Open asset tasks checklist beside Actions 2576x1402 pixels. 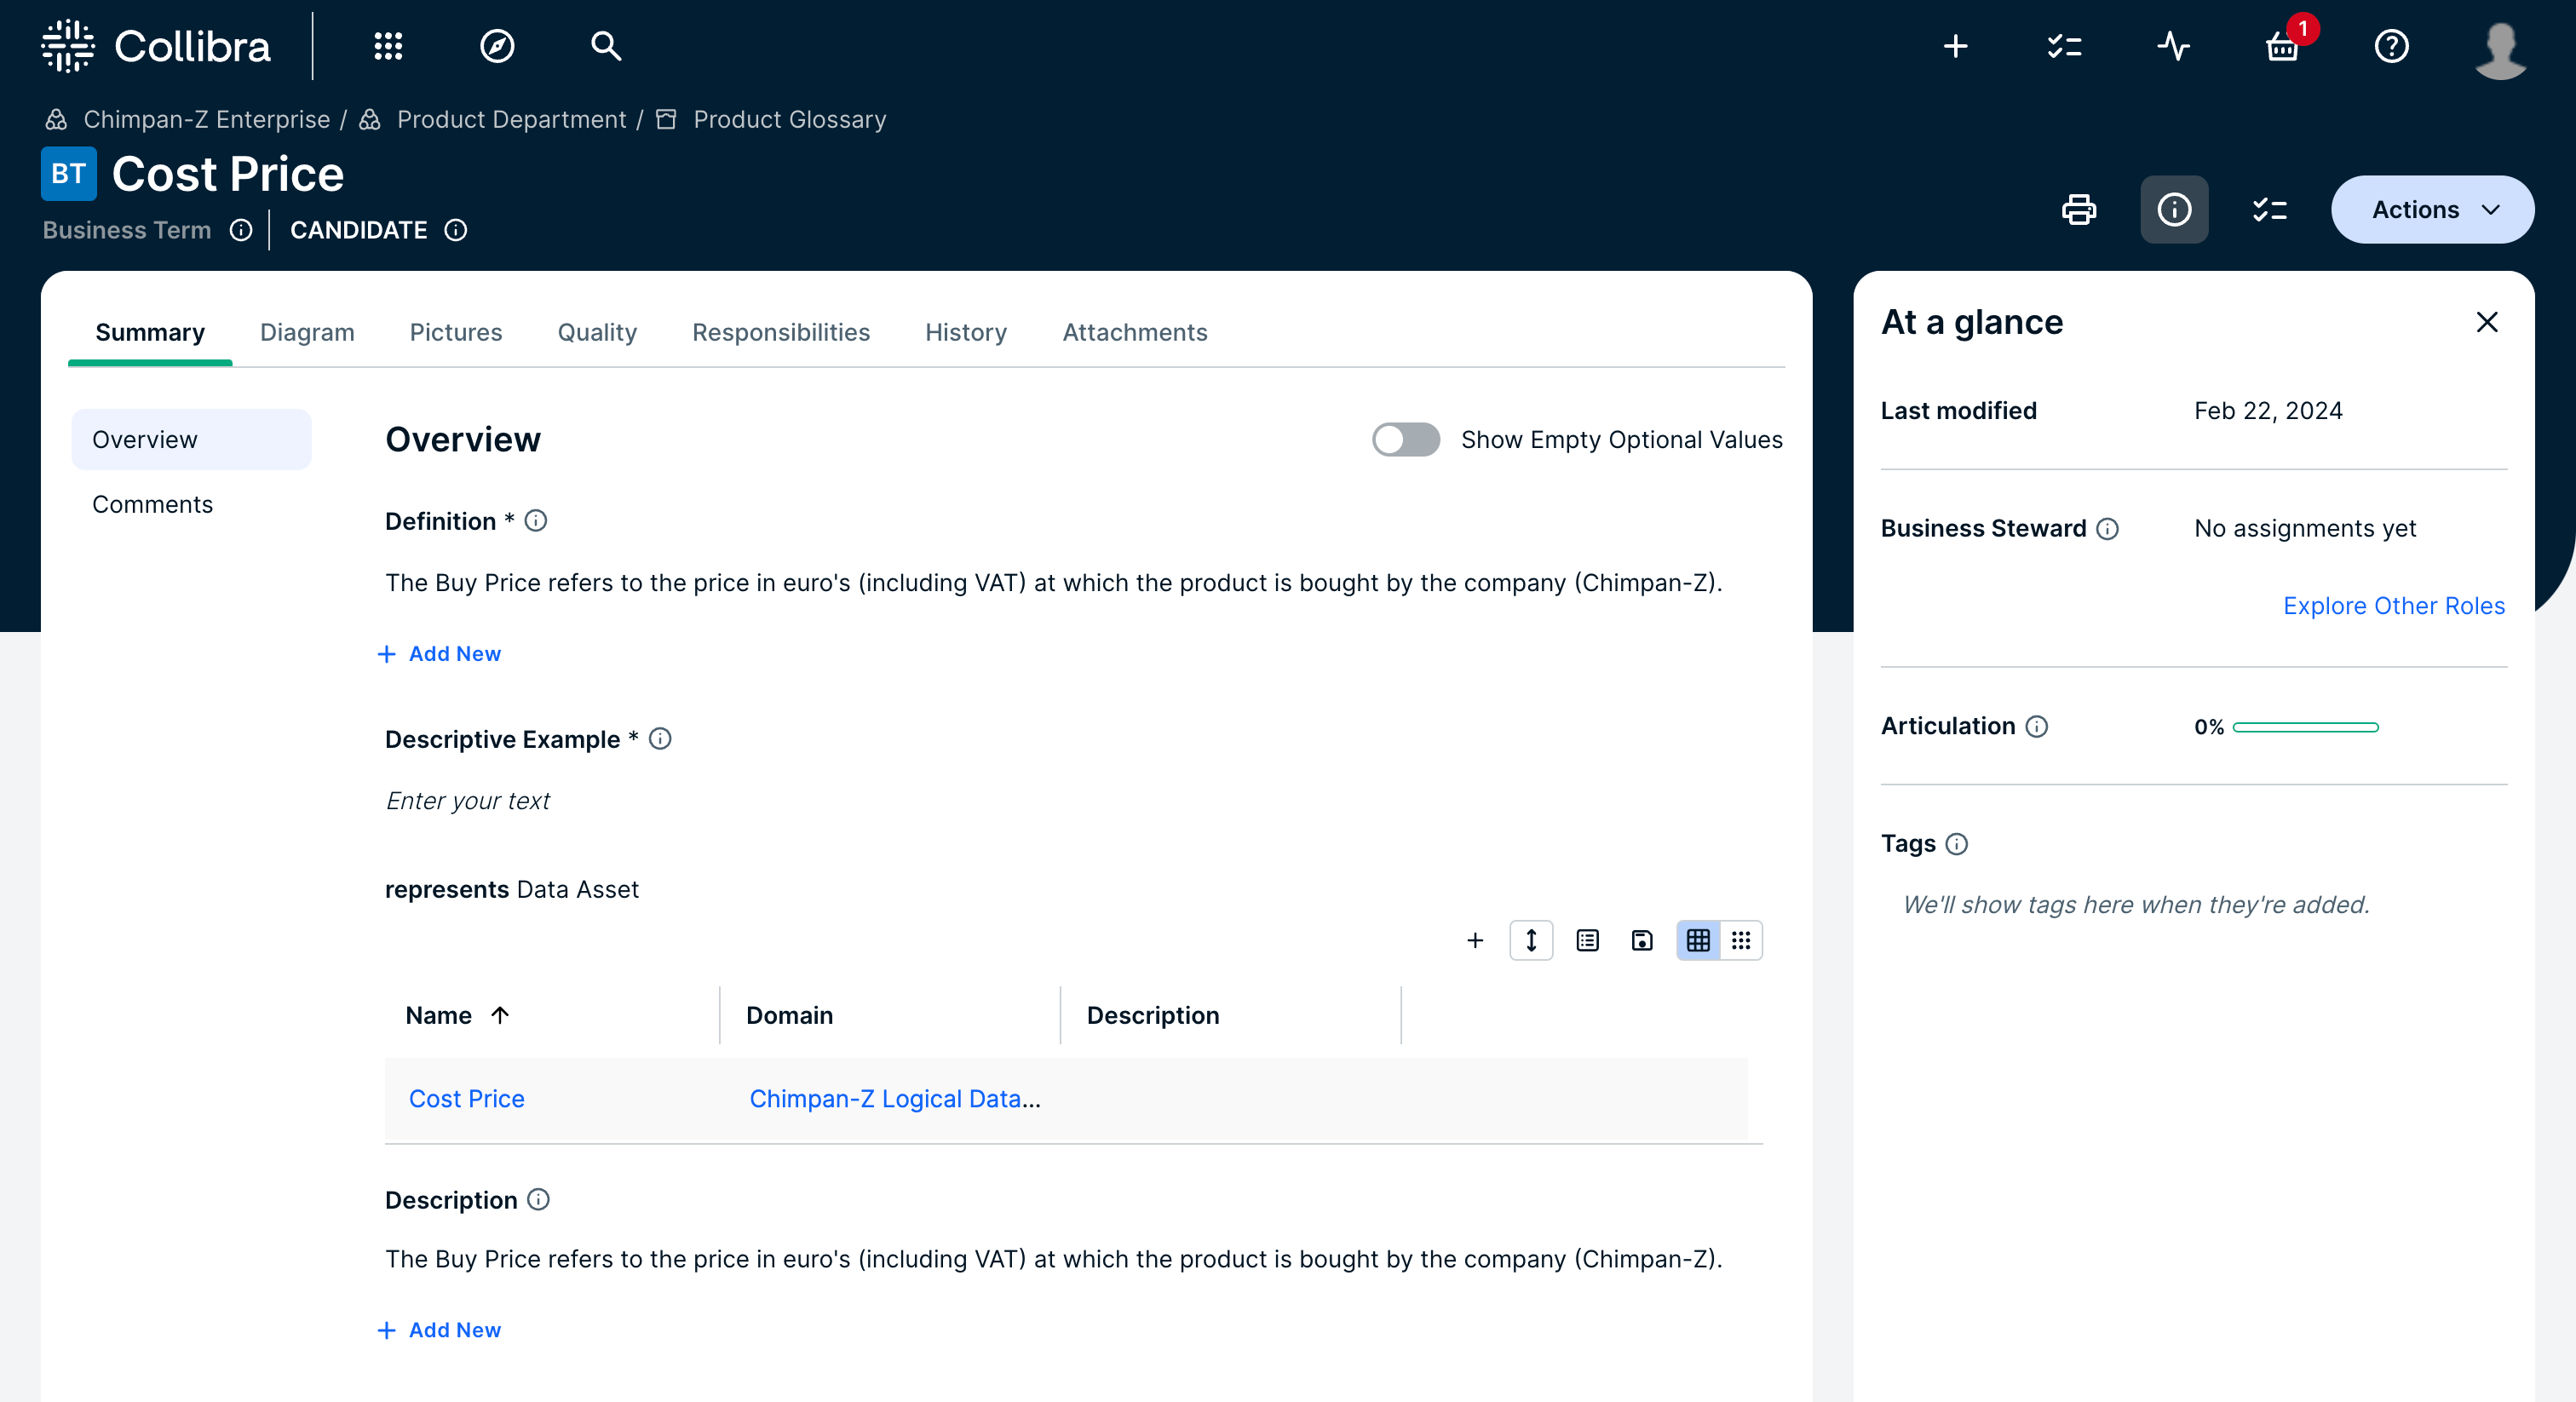[x=2270, y=210]
